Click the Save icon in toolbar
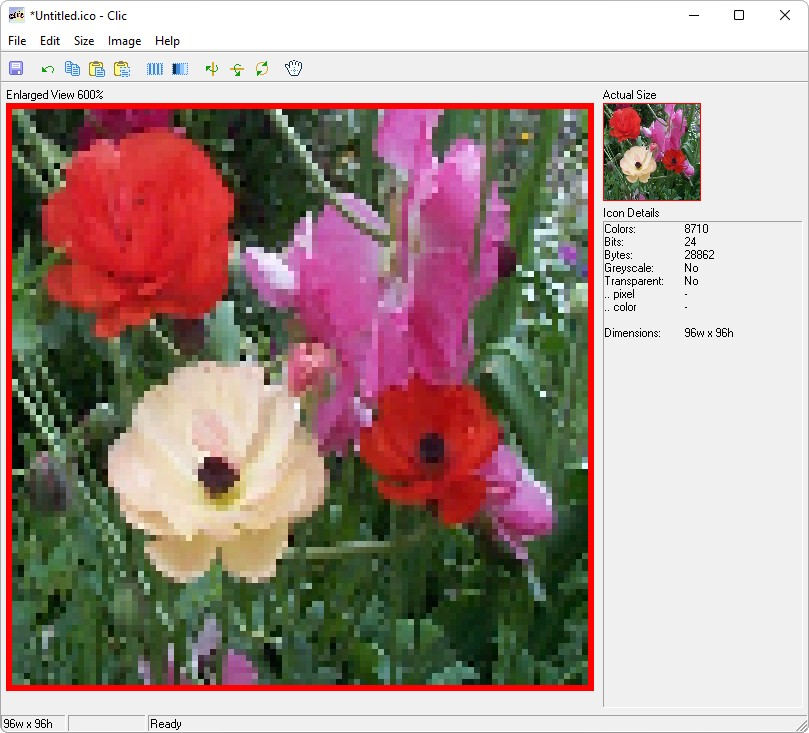This screenshot has height=733, width=809. point(16,69)
